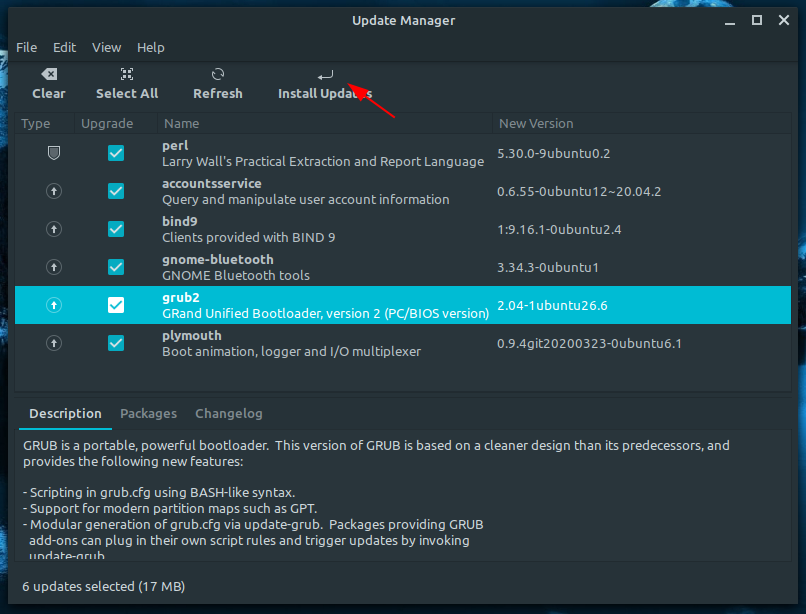Select the plymouth package name
The height and width of the screenshot is (614, 806).
pyautogui.click(x=192, y=336)
